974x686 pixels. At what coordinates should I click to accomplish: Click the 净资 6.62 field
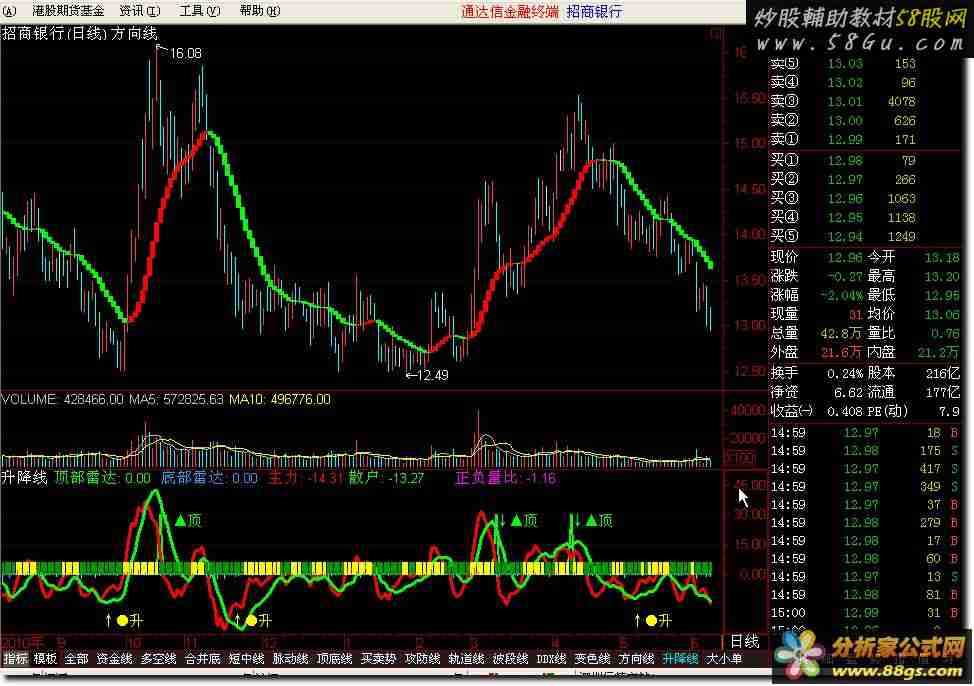(x=817, y=392)
